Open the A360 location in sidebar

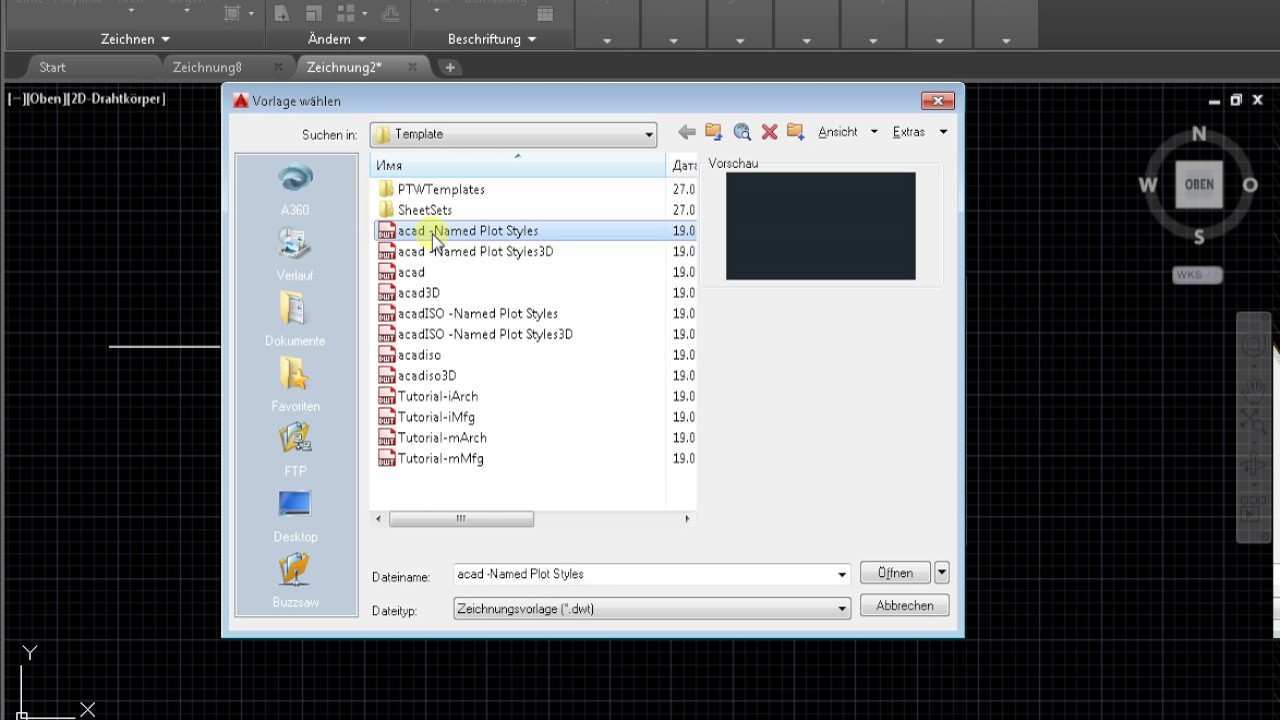(x=295, y=189)
